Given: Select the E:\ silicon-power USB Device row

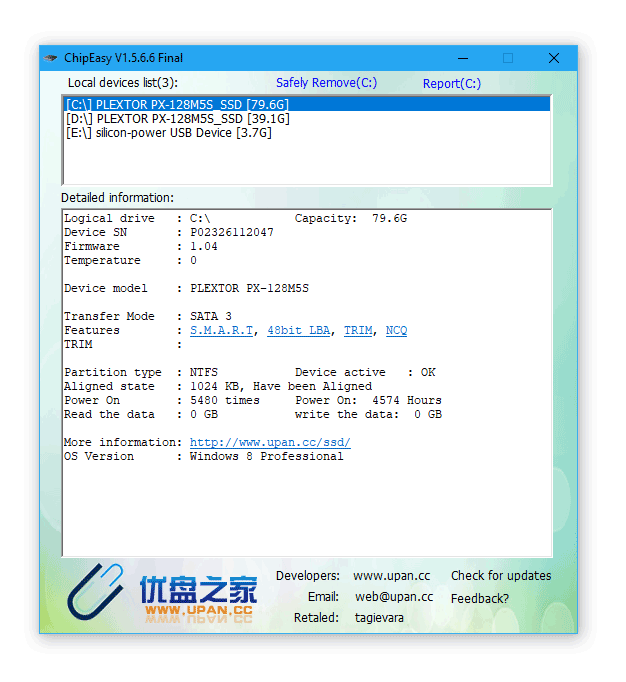Looking at the screenshot, I should [x=307, y=133].
